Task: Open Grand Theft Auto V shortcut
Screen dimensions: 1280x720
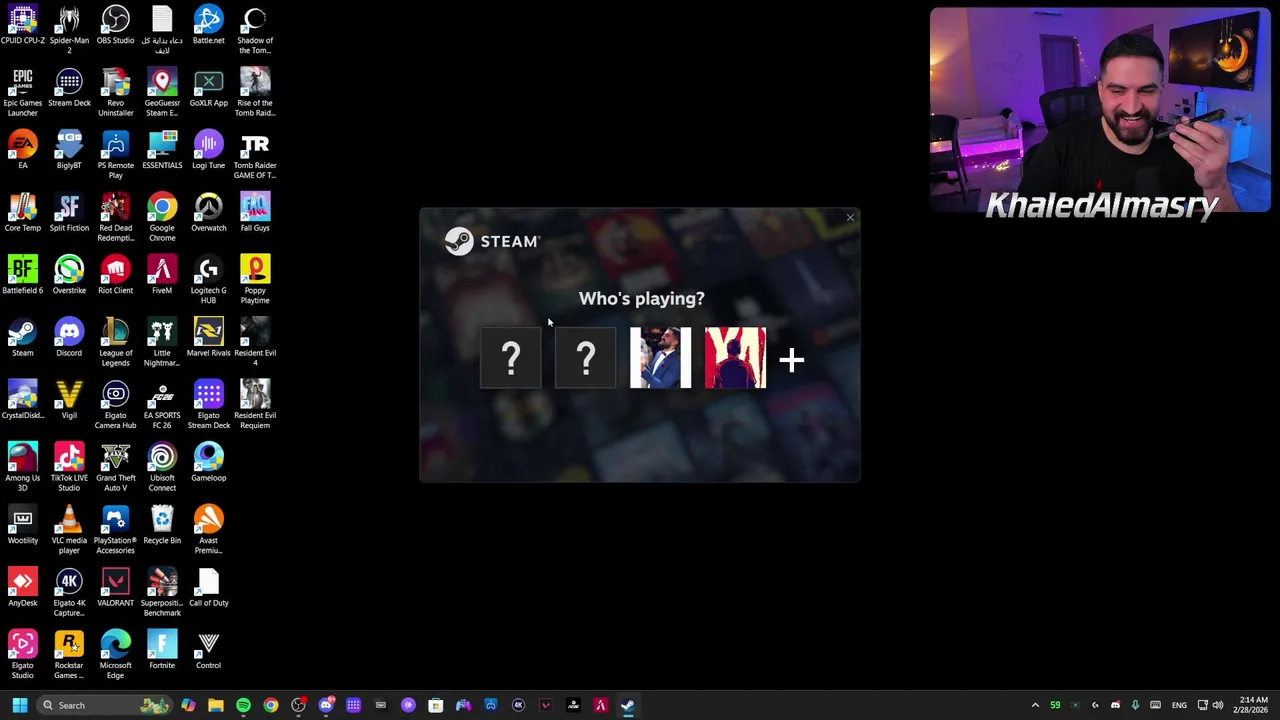Action: [x=115, y=467]
